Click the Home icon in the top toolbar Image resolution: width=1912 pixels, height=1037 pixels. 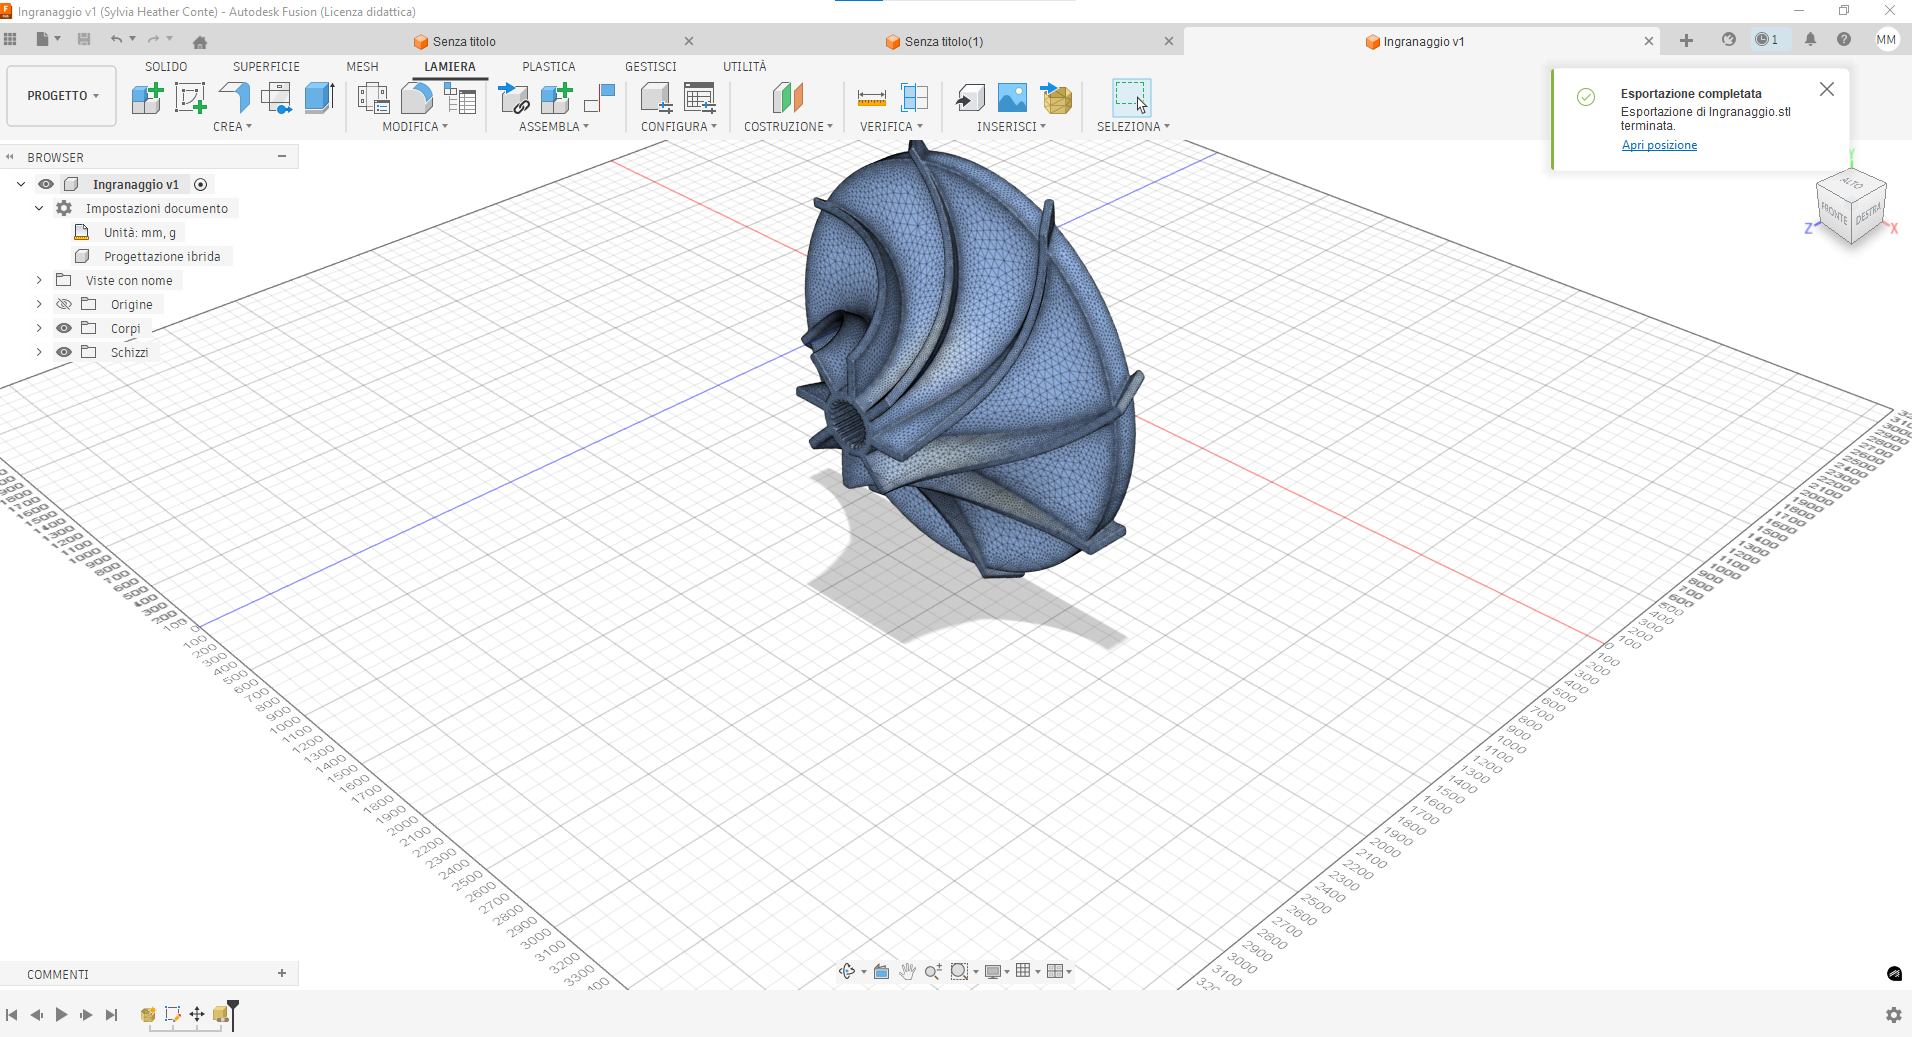point(200,42)
